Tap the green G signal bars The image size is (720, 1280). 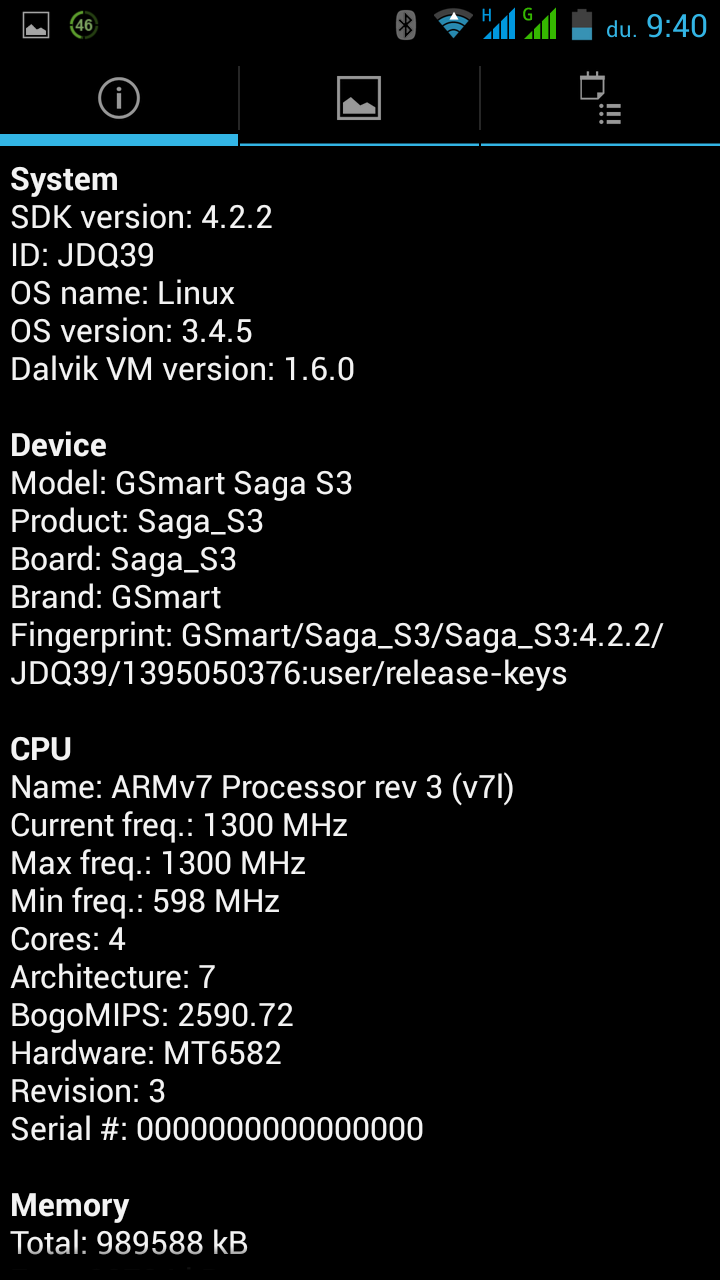pyautogui.click(x=540, y=25)
